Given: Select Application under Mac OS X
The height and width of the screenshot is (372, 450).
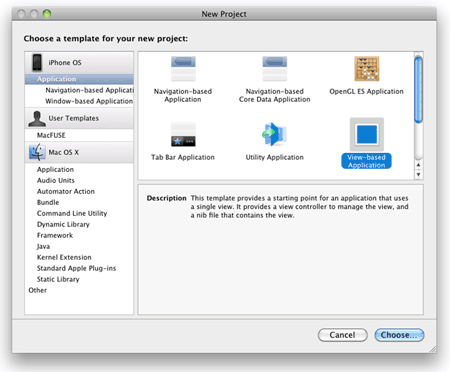Looking at the screenshot, I should [79, 169].
